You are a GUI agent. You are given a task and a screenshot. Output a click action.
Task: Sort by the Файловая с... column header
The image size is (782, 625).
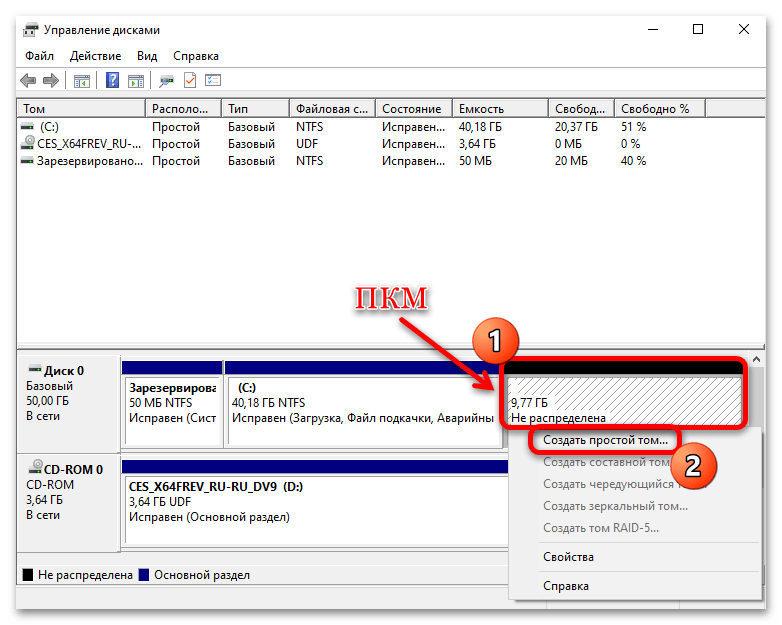[x=332, y=109]
